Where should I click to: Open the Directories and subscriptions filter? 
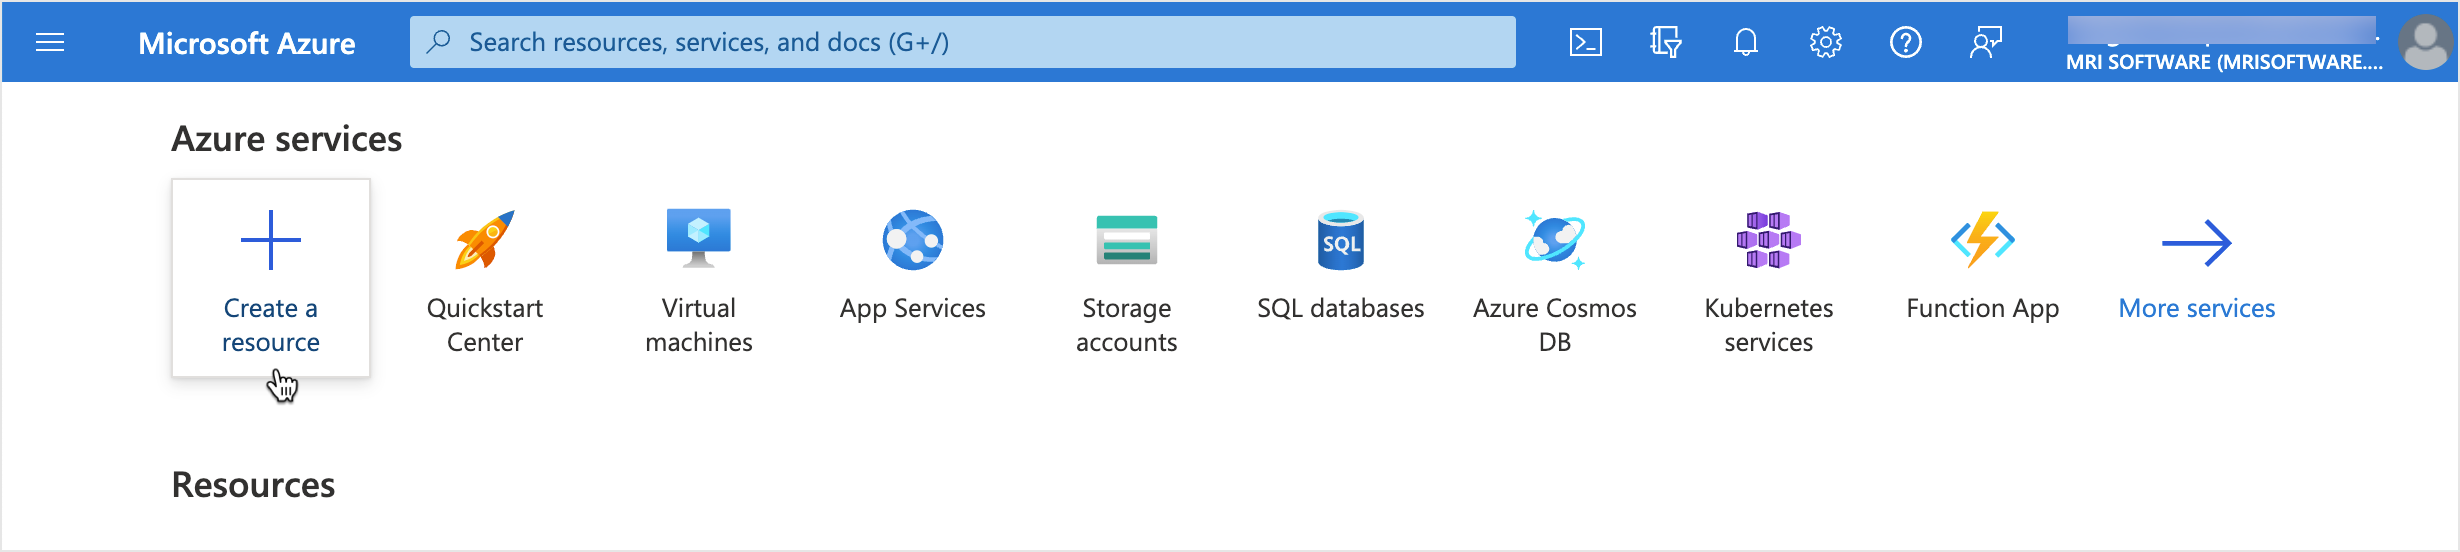click(x=1665, y=42)
